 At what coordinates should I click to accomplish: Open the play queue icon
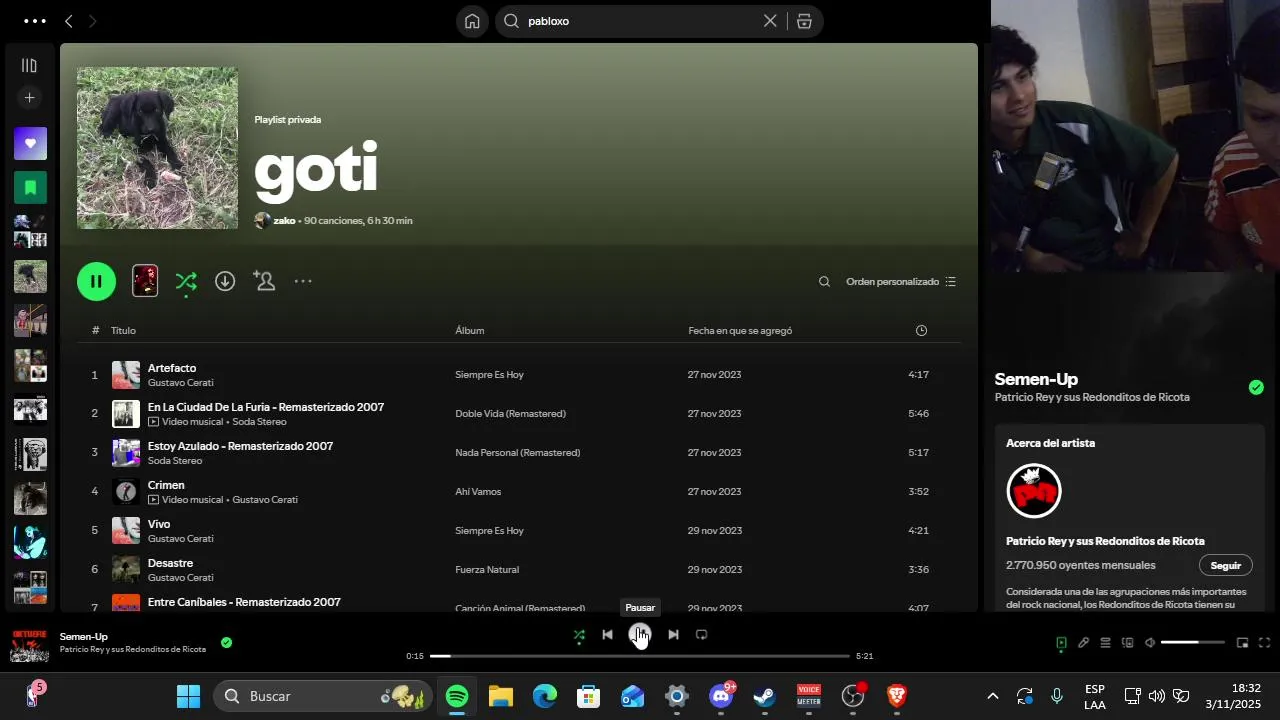click(1105, 643)
